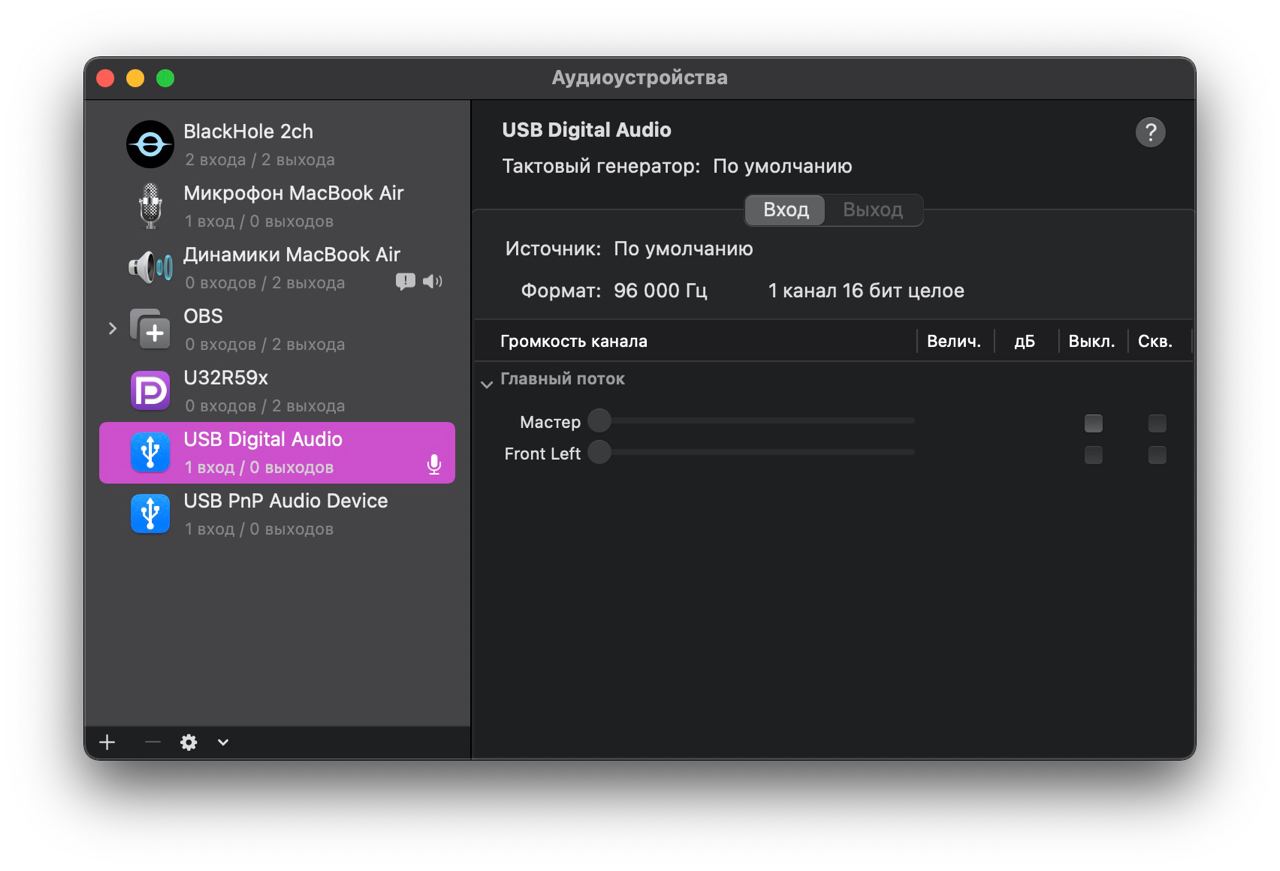Click the MacBook Air speakers icon

point(150,268)
